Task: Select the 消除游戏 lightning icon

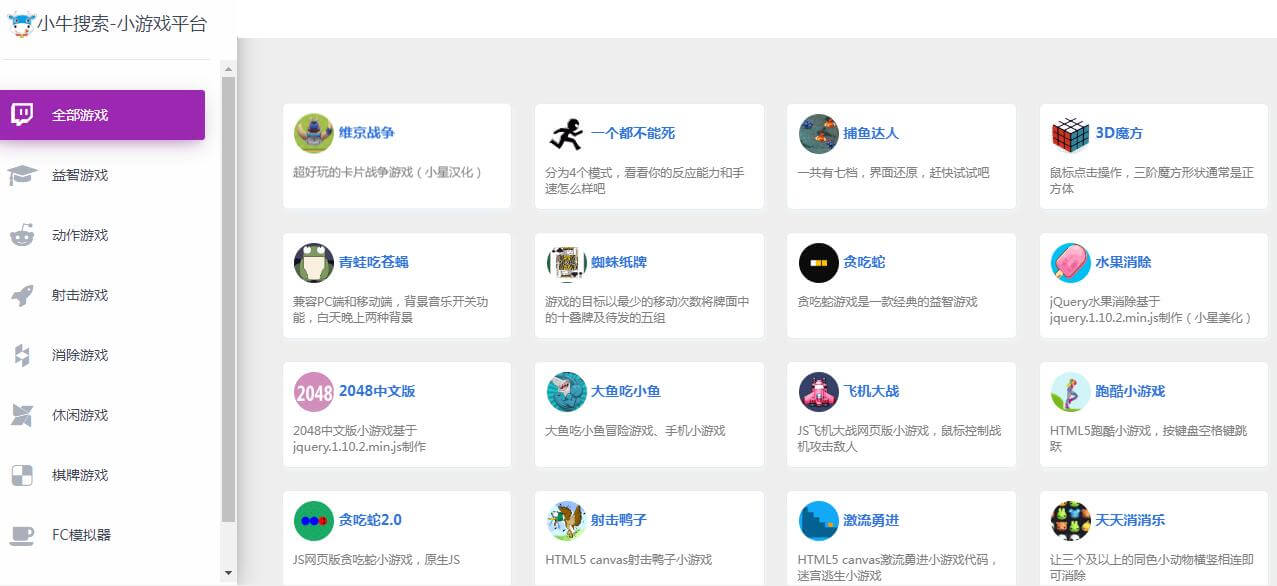Action: 23,355
